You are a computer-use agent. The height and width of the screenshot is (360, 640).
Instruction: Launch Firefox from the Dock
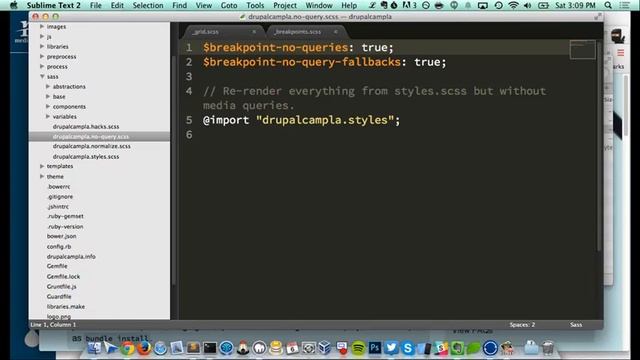pyautogui.click(x=144, y=348)
